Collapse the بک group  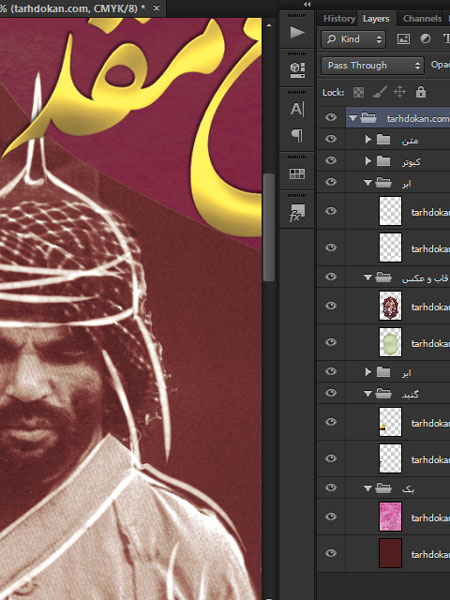point(368,488)
